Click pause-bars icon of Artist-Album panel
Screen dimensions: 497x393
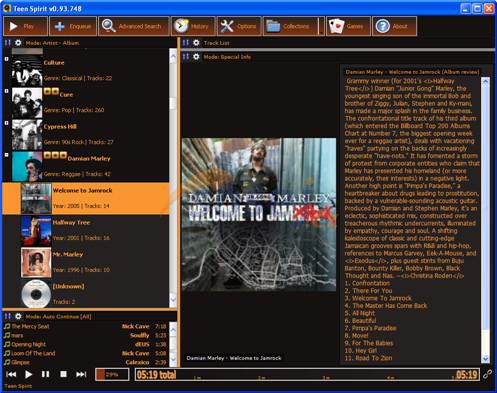tap(8, 43)
